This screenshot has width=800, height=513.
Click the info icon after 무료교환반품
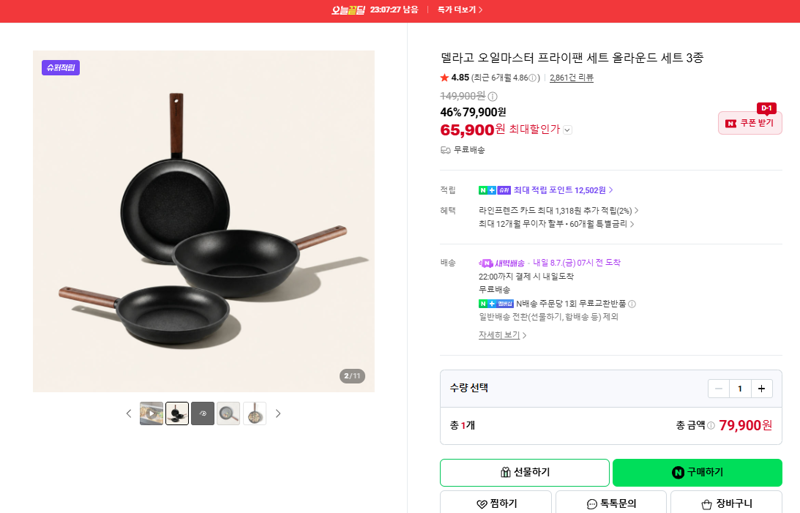632,304
